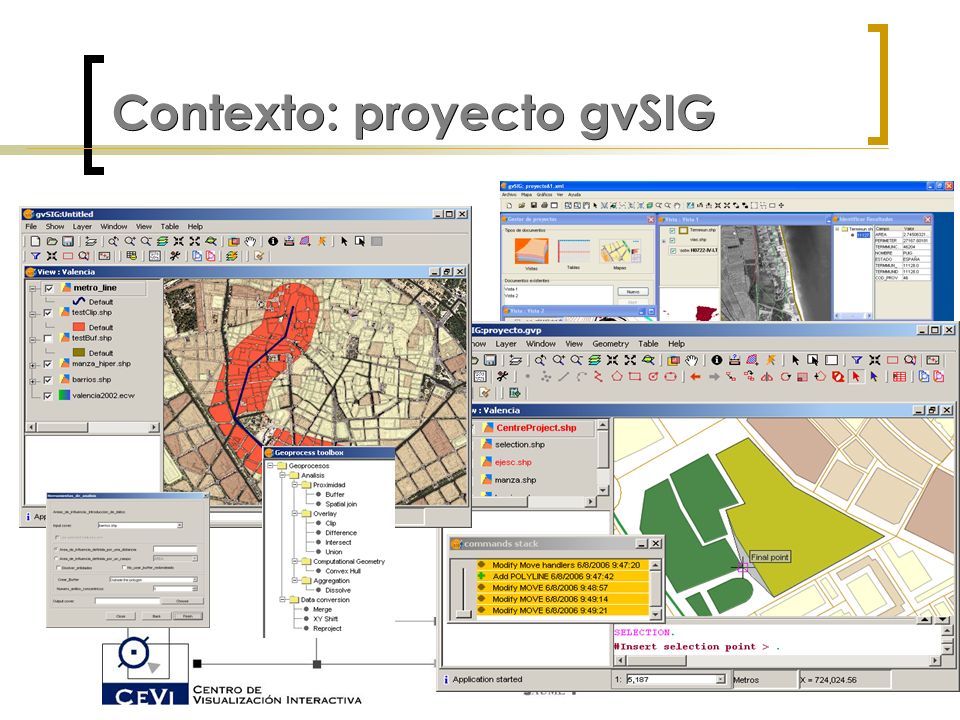Open File menu in gvSIG:Untitled
960x720 pixels.
click(x=31, y=227)
